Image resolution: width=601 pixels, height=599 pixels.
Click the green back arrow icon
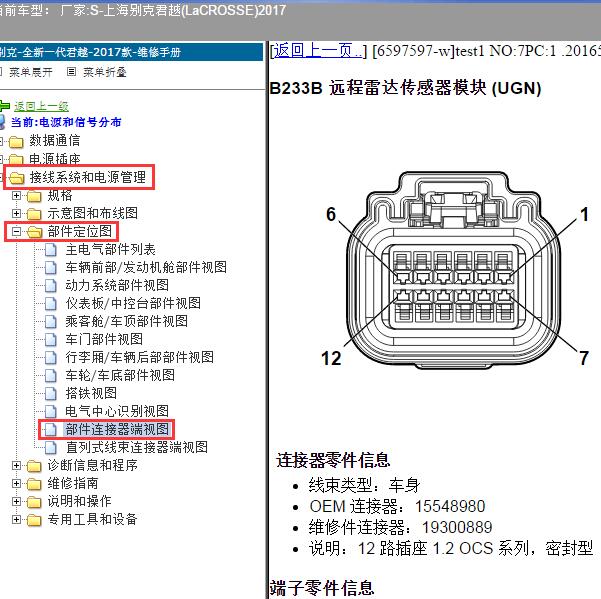4,105
